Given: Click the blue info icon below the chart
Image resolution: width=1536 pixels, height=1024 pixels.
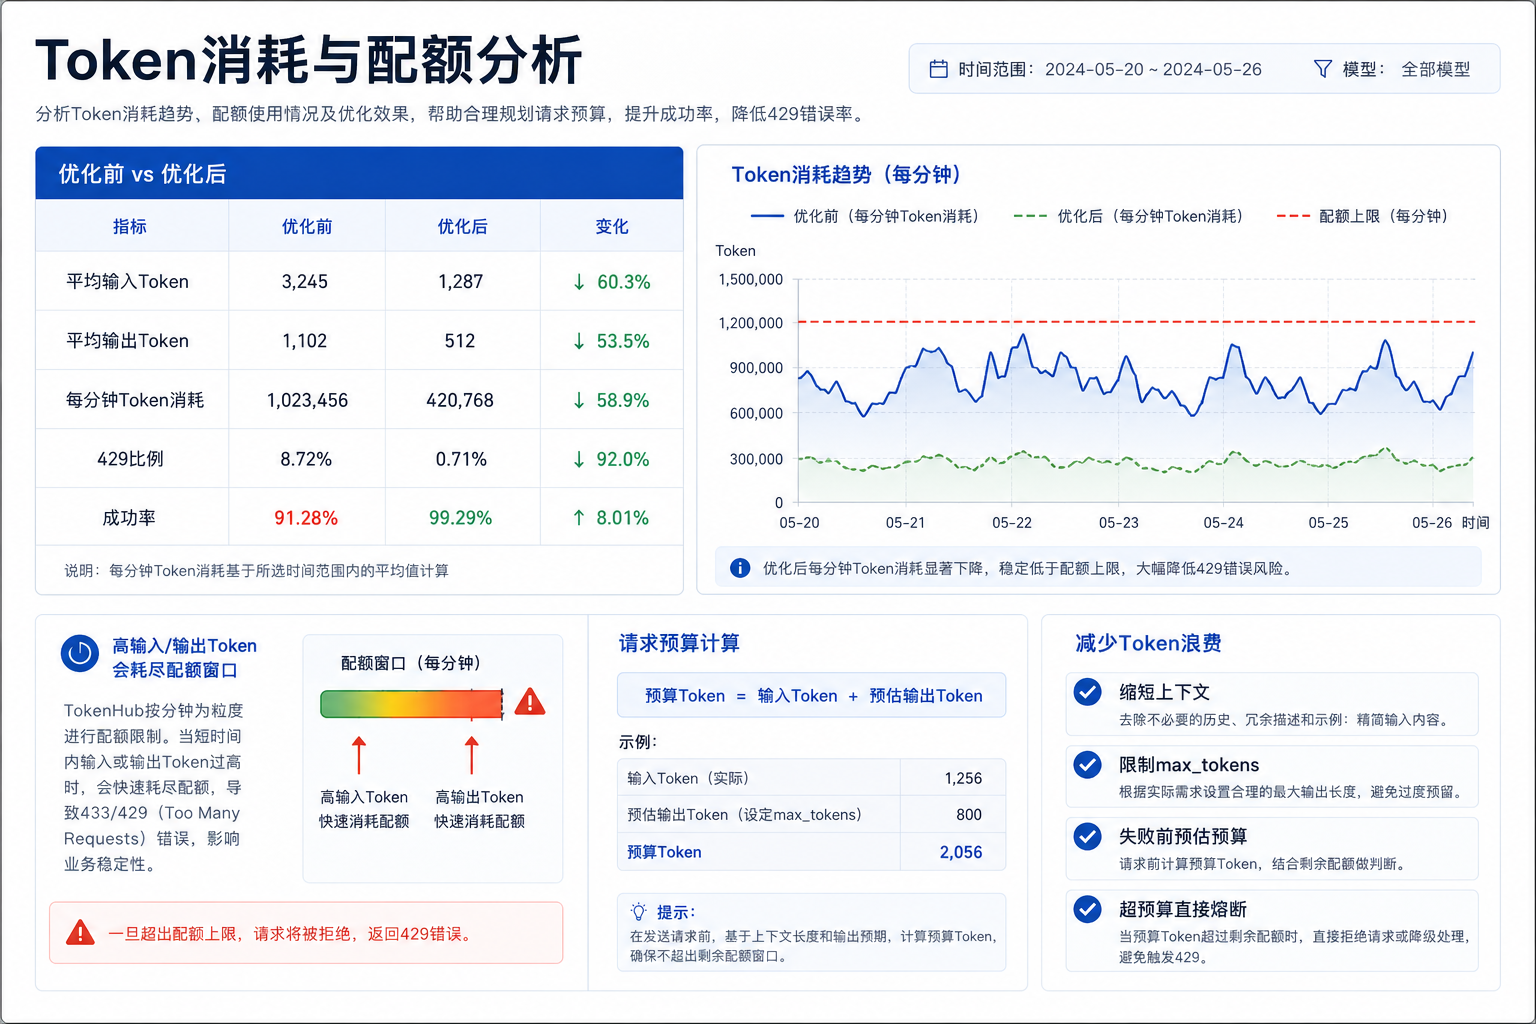Looking at the screenshot, I should (x=740, y=568).
